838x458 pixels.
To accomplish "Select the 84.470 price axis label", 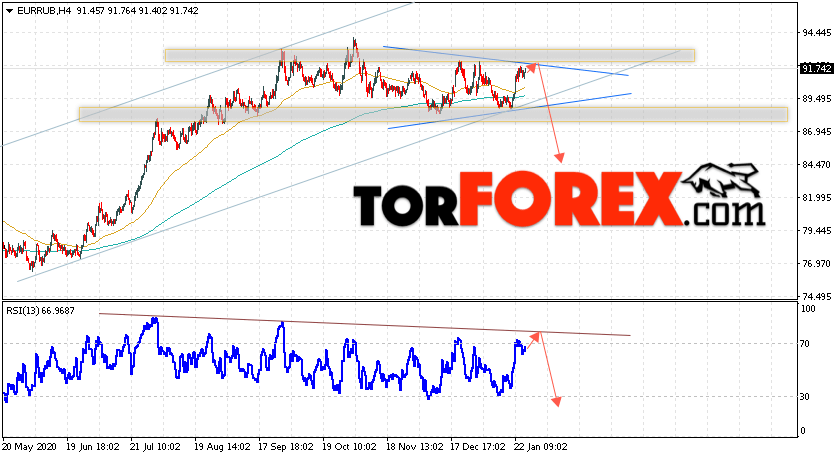I will [816, 165].
